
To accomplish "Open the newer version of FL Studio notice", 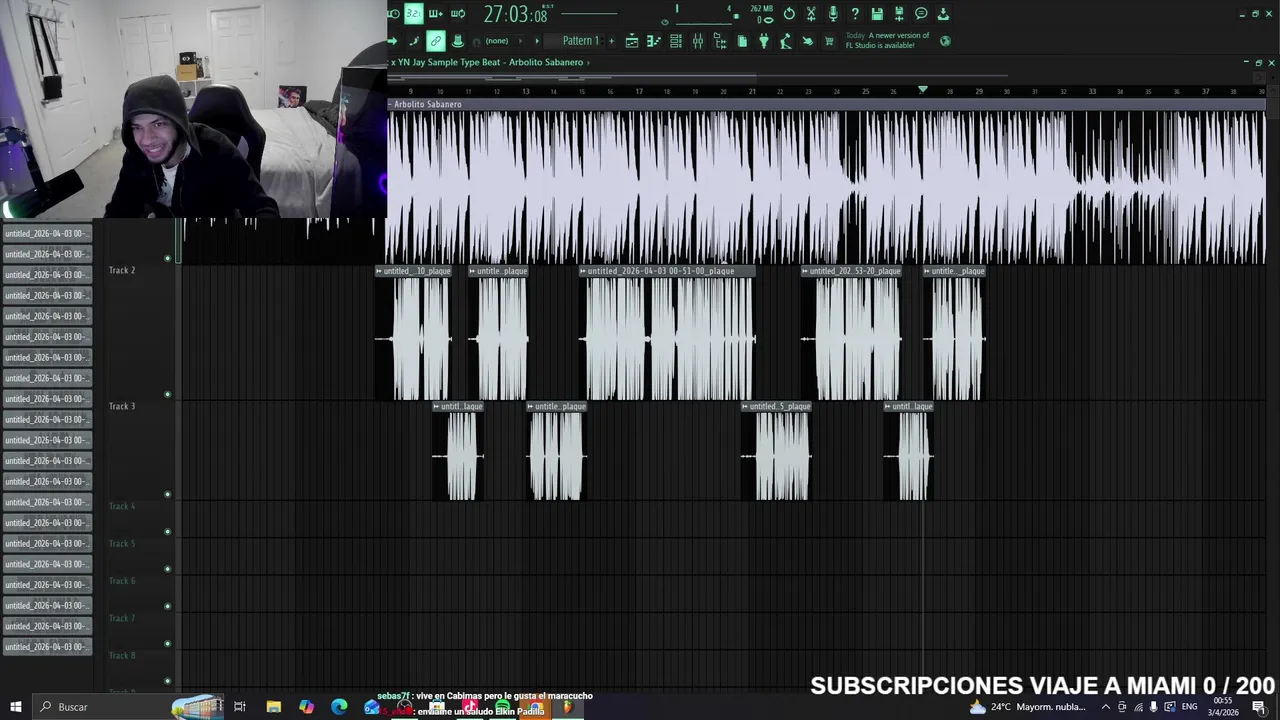I will (x=887, y=41).
